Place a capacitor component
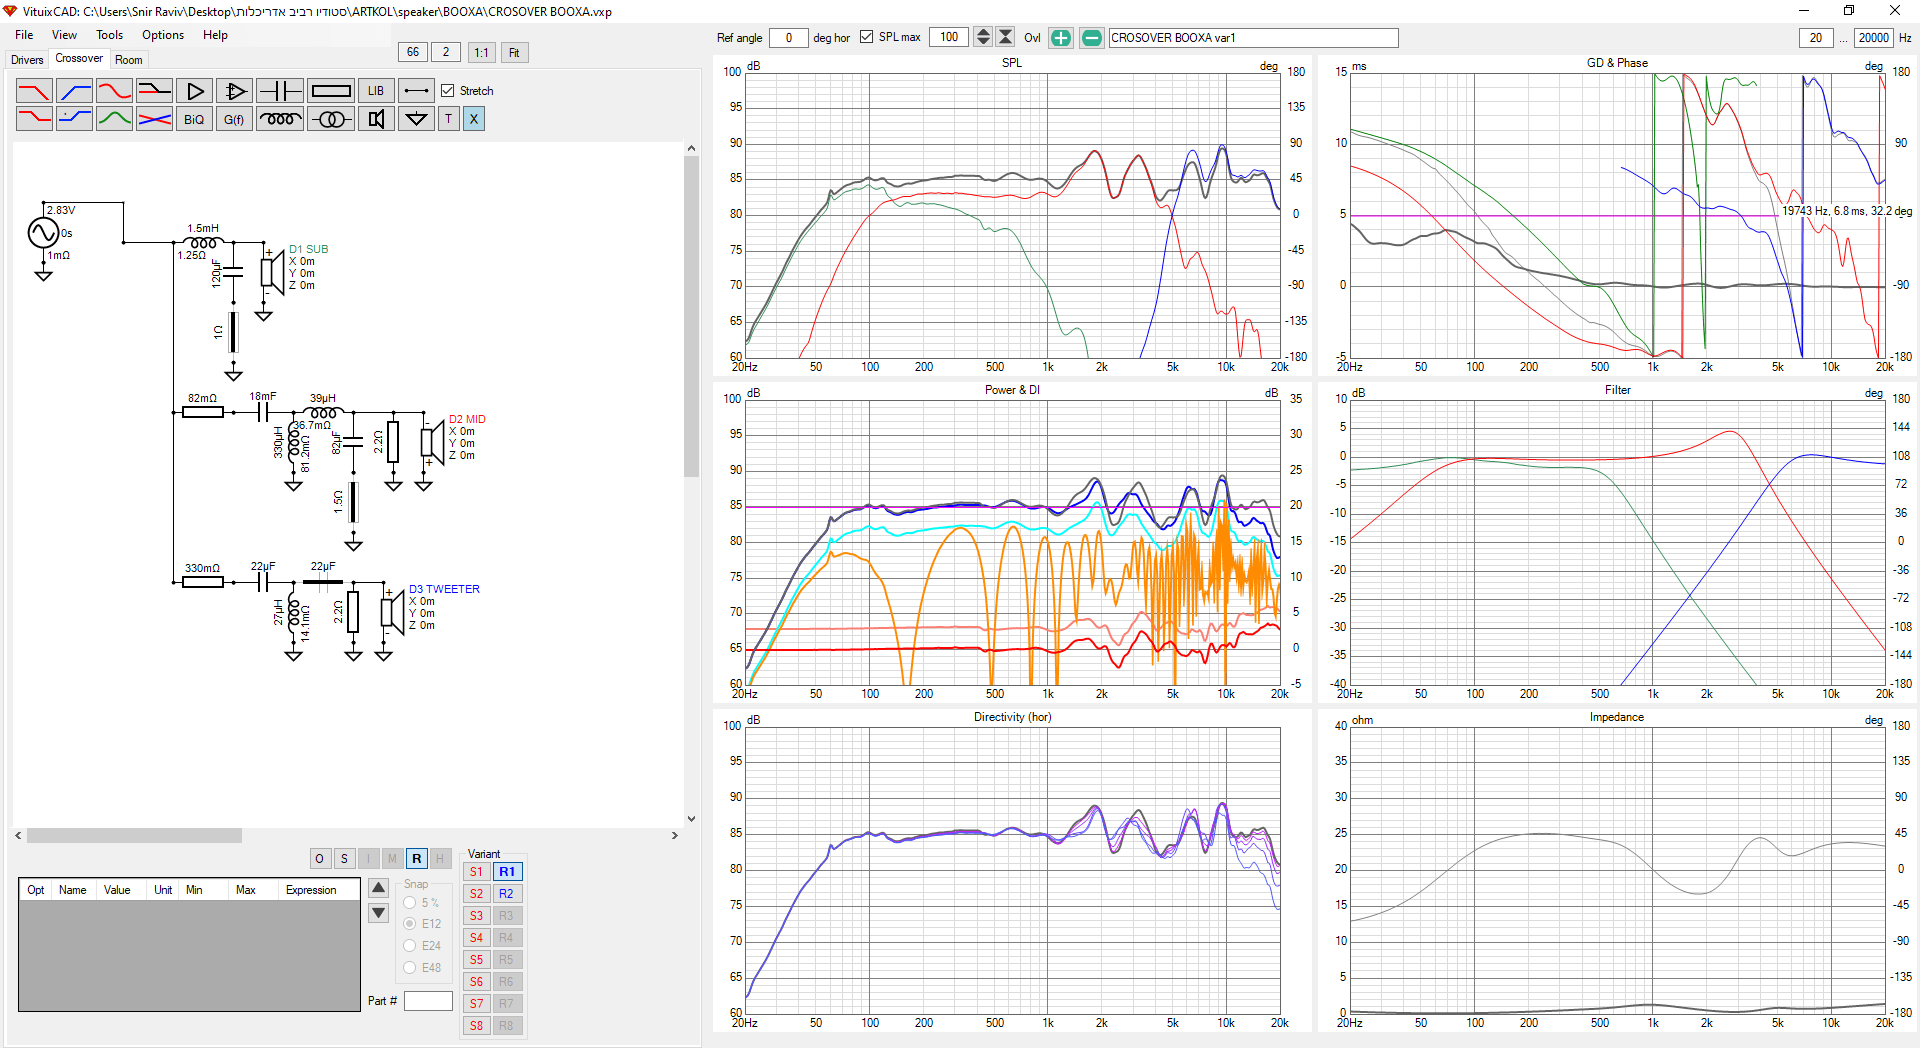Screen dimensions: 1920x1048 point(280,91)
